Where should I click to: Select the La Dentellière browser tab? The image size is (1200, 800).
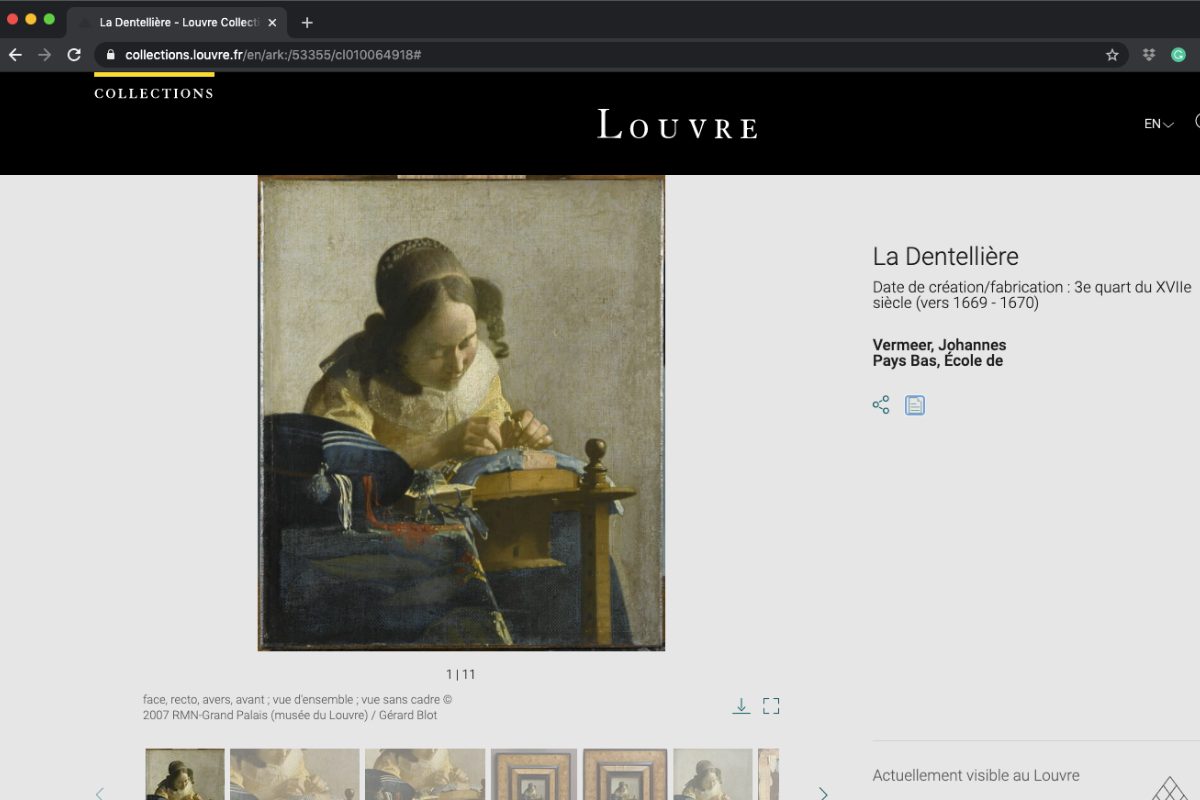coord(178,22)
